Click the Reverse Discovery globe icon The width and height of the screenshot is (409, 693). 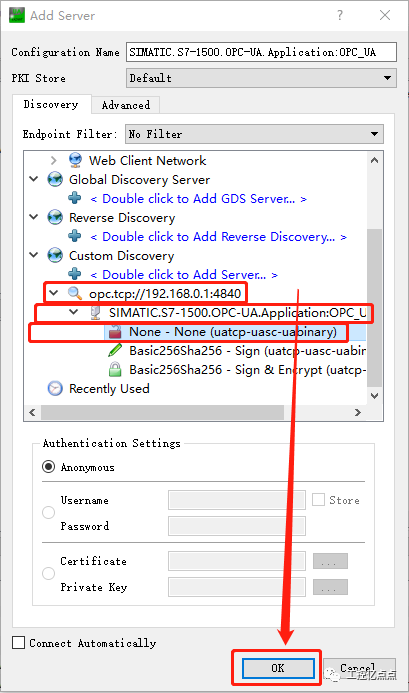pyautogui.click(x=55, y=217)
